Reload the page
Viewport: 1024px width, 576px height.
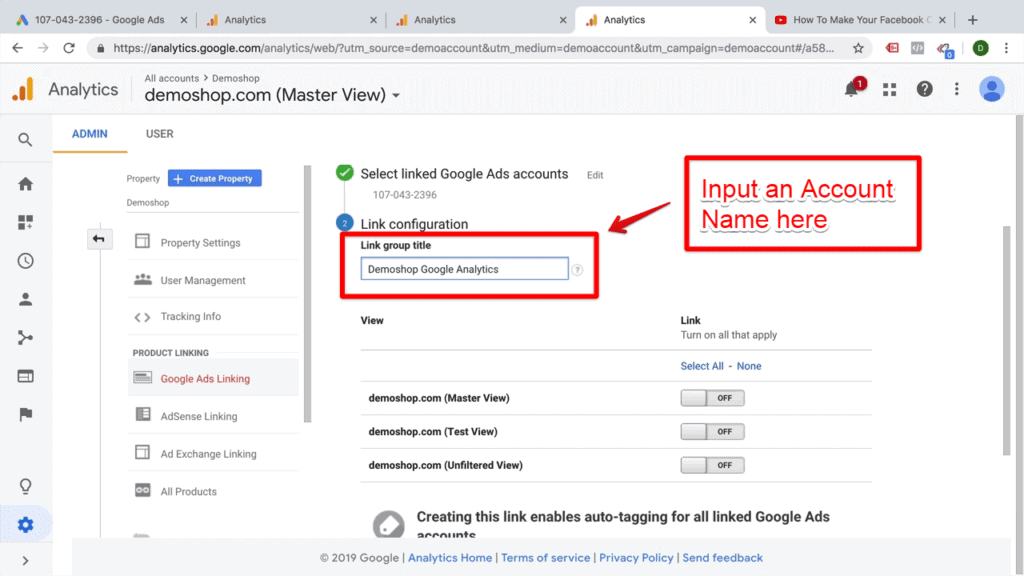69,48
